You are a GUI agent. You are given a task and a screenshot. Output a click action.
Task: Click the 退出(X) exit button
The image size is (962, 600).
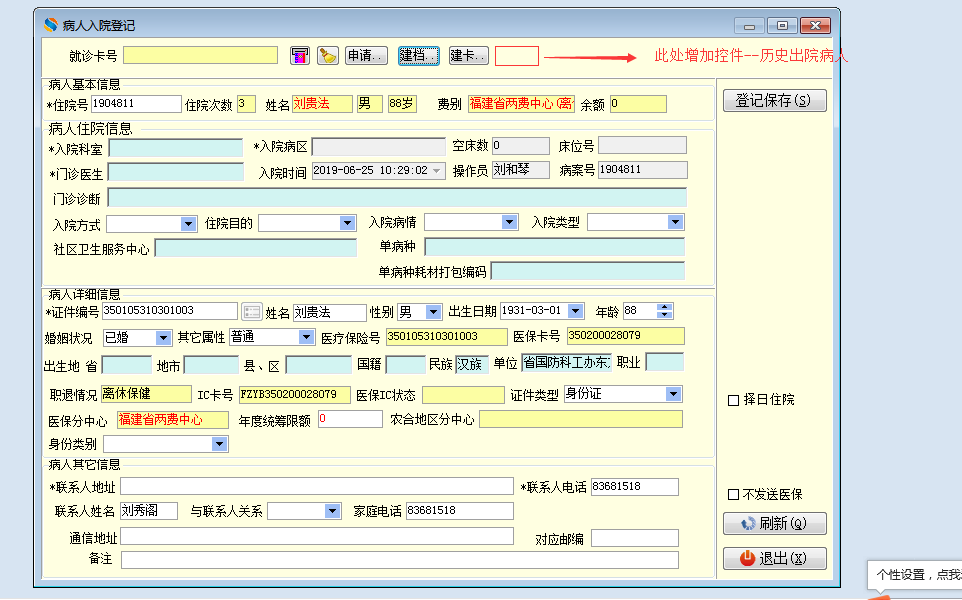774,558
